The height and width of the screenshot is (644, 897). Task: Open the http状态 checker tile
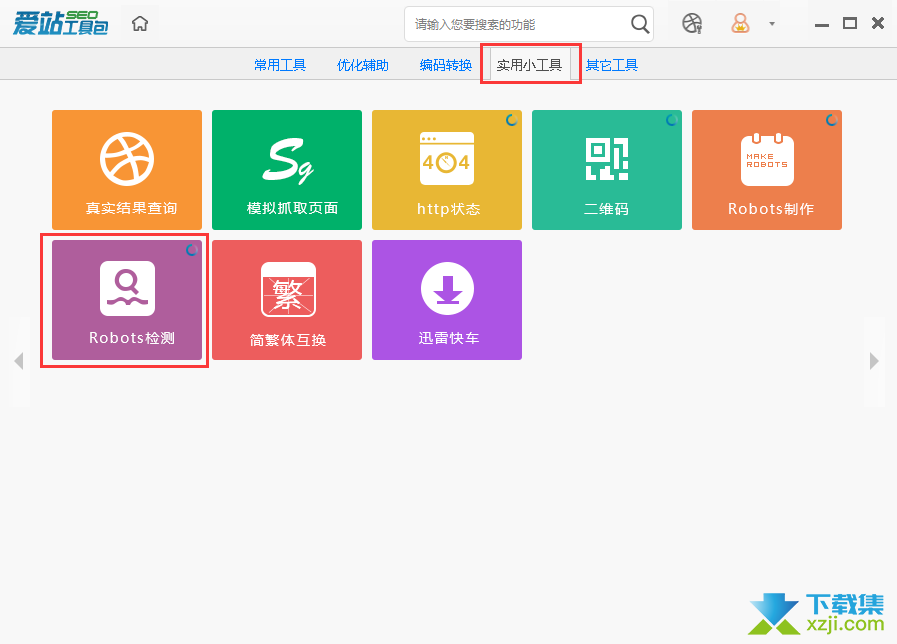[x=447, y=170]
